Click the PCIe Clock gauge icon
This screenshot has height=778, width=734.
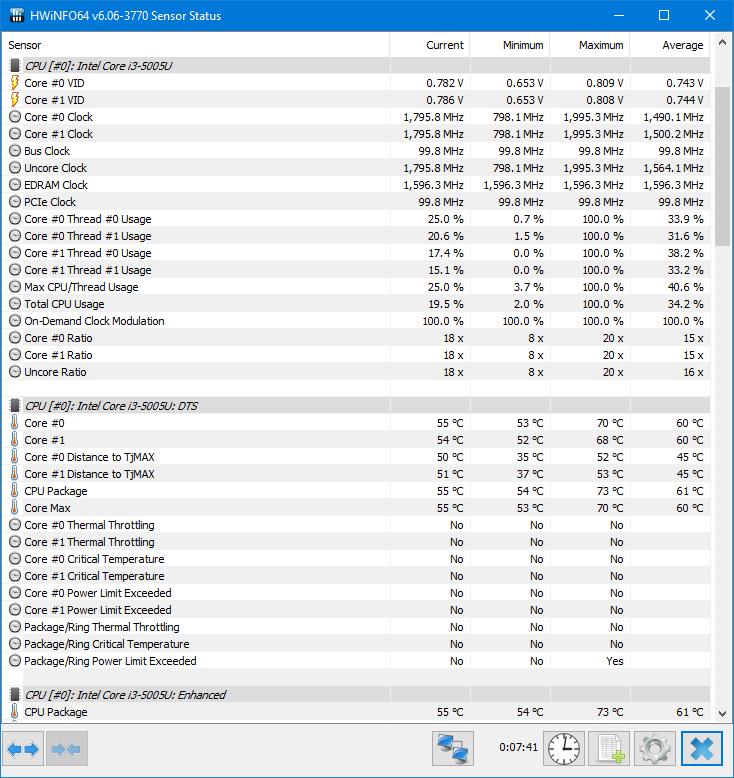click(15, 202)
